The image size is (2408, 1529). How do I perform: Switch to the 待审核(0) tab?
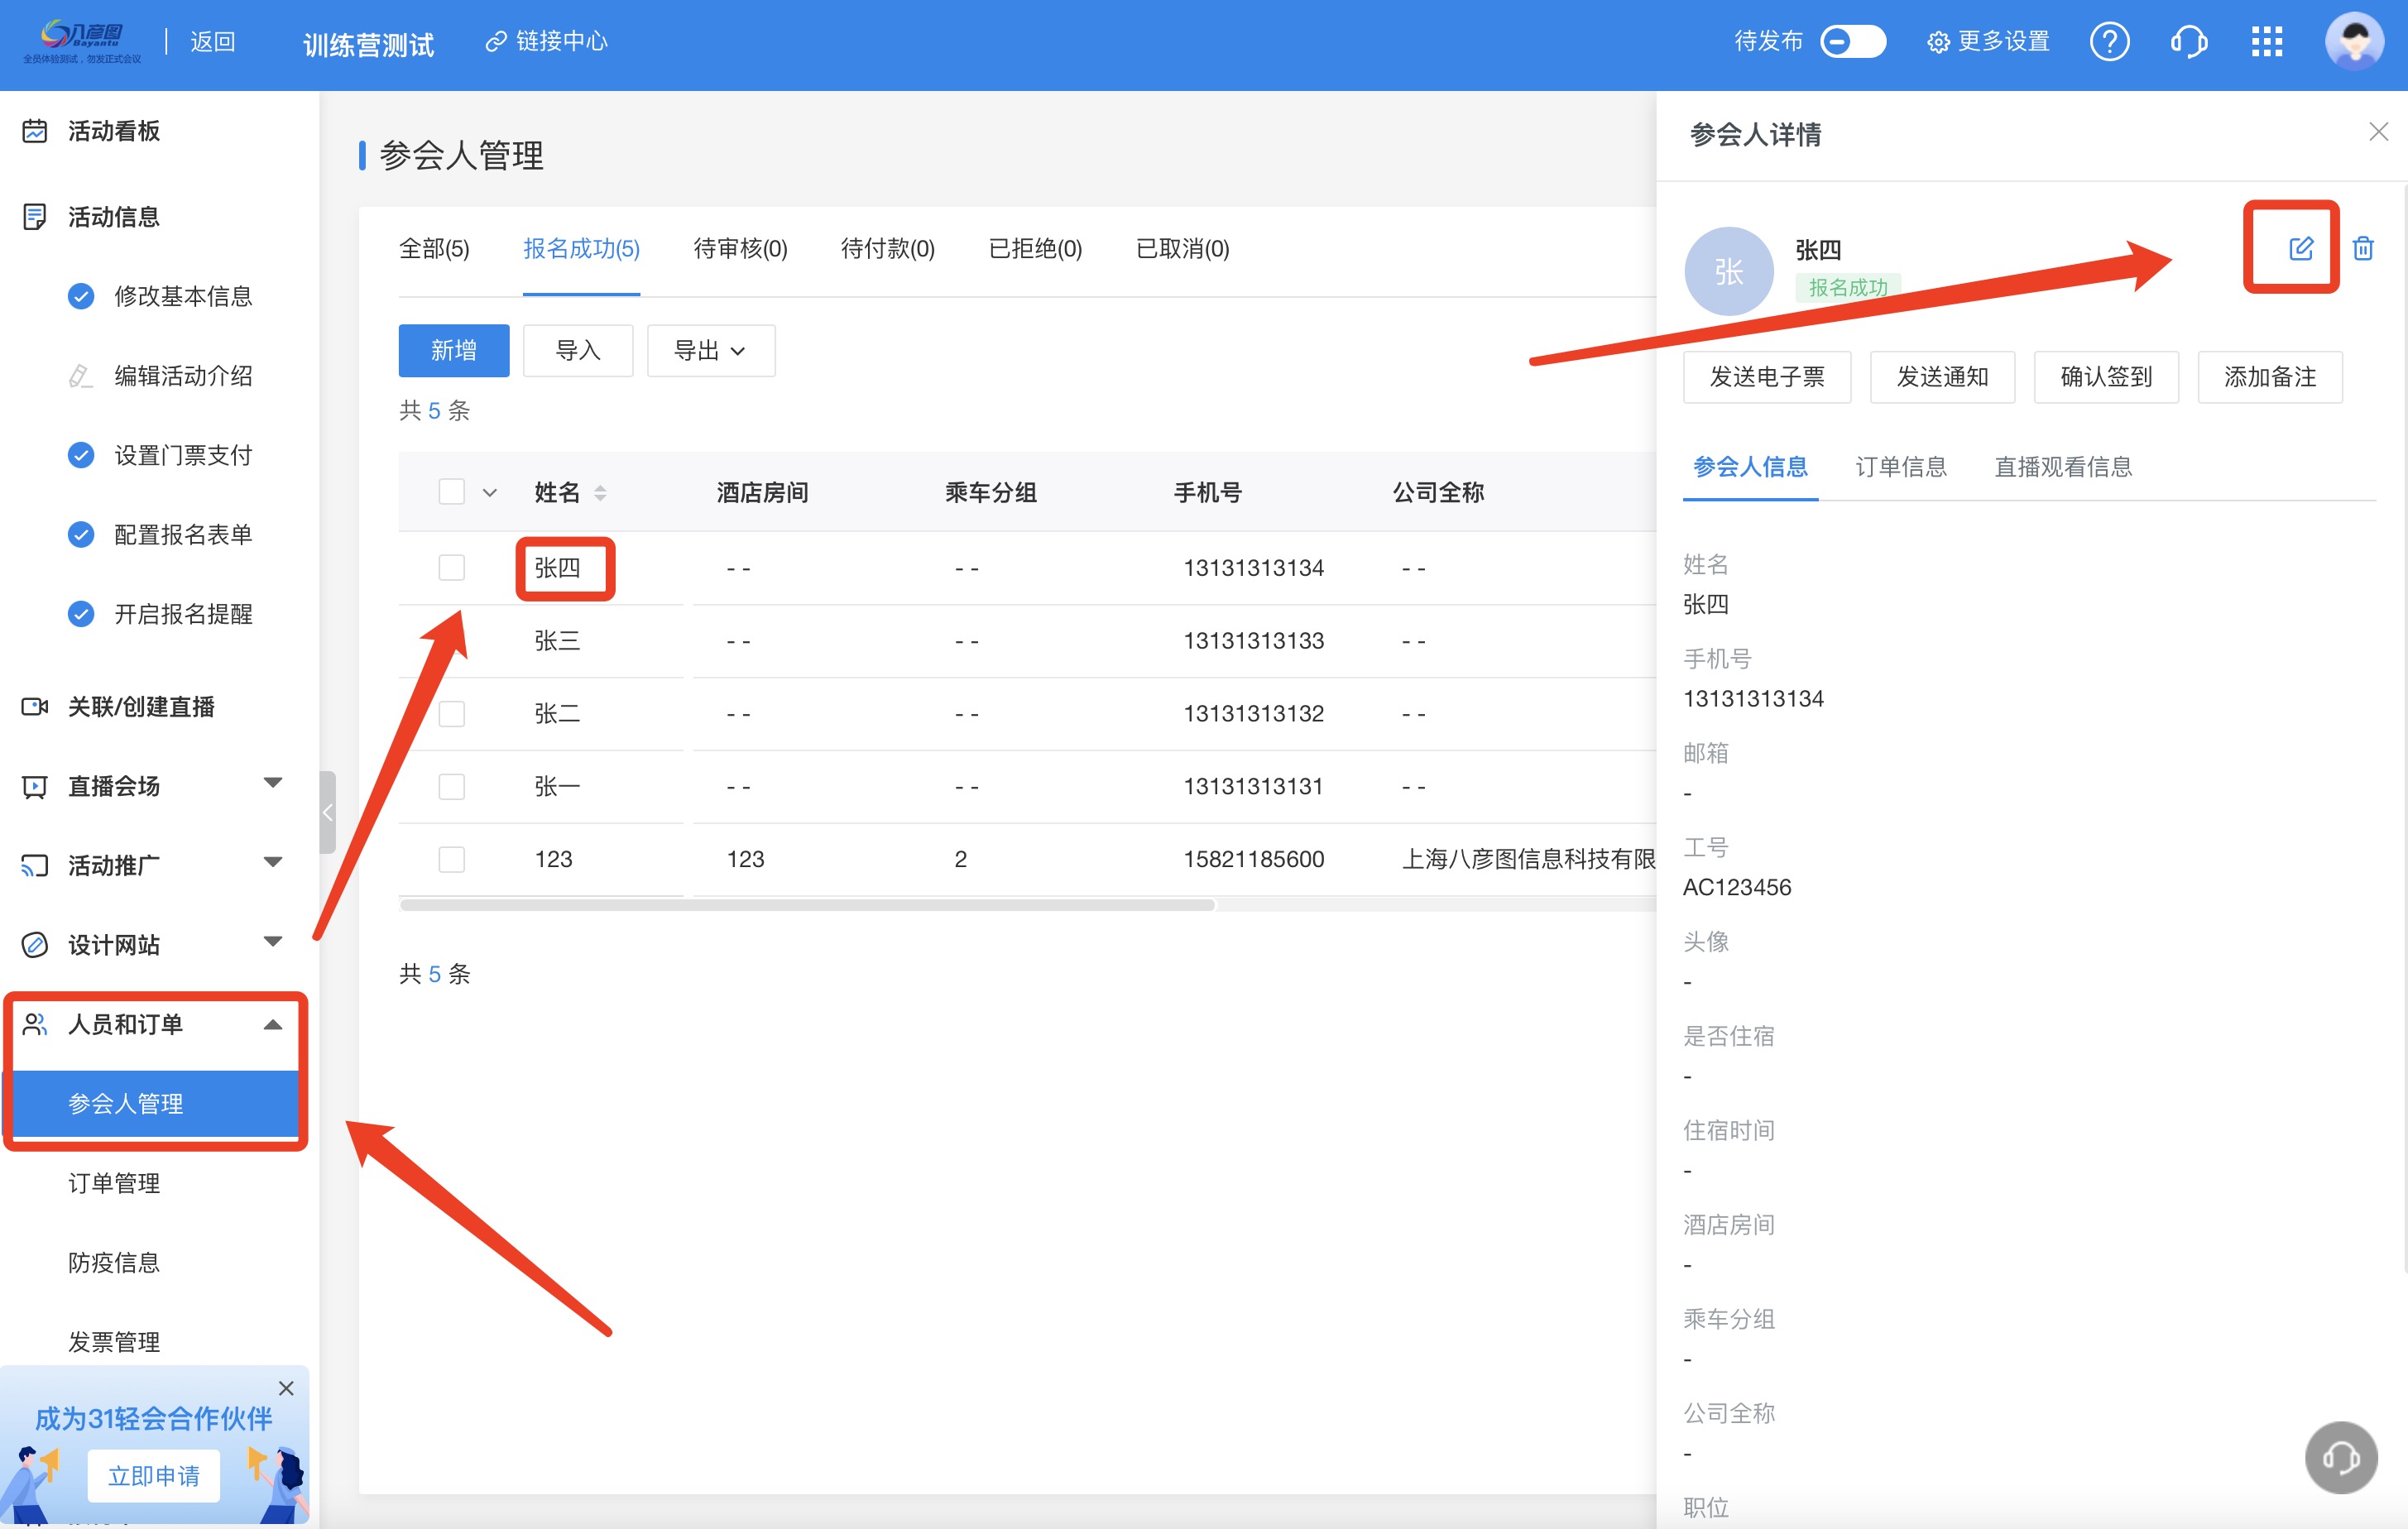click(741, 249)
